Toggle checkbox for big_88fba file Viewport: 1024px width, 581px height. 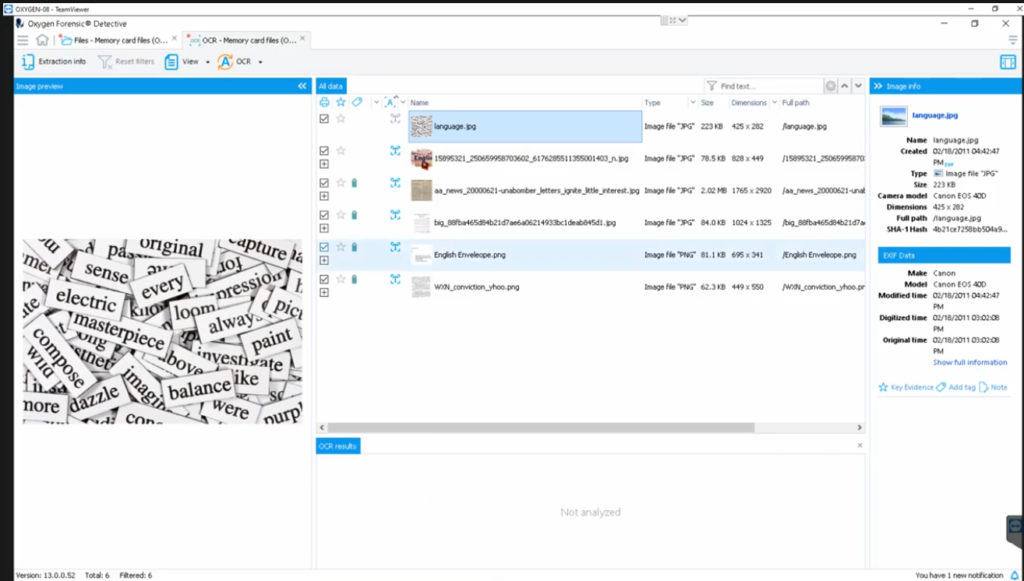324,215
